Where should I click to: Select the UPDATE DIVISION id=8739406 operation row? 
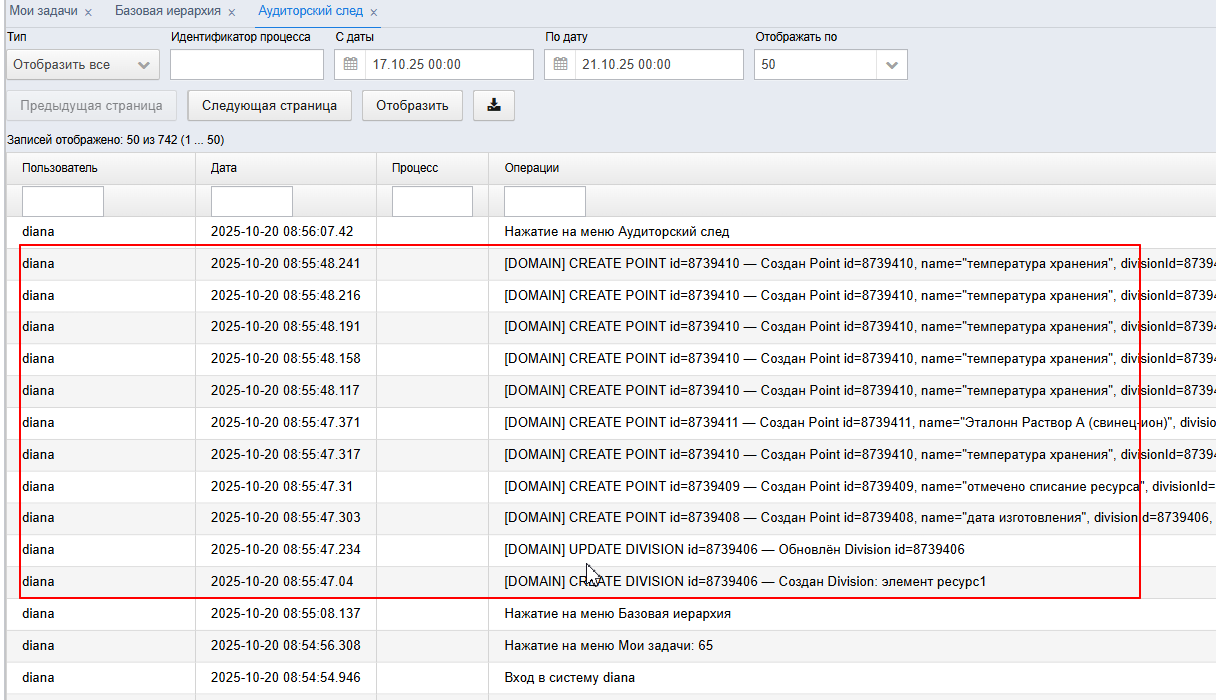(611, 549)
